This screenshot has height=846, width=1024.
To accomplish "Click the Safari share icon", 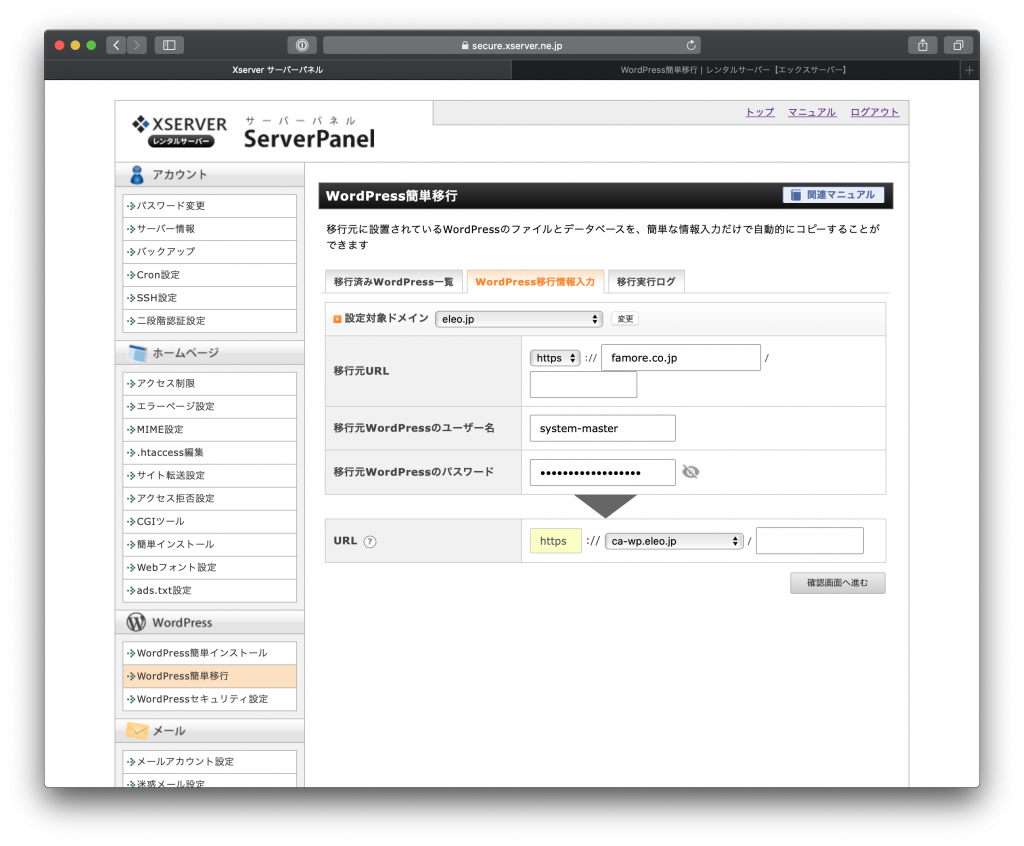I will [922, 45].
